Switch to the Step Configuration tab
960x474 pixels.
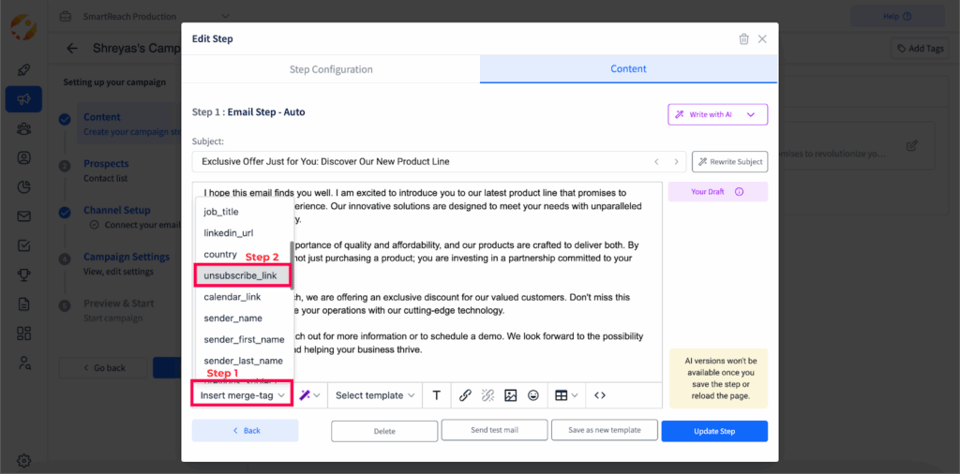click(331, 69)
